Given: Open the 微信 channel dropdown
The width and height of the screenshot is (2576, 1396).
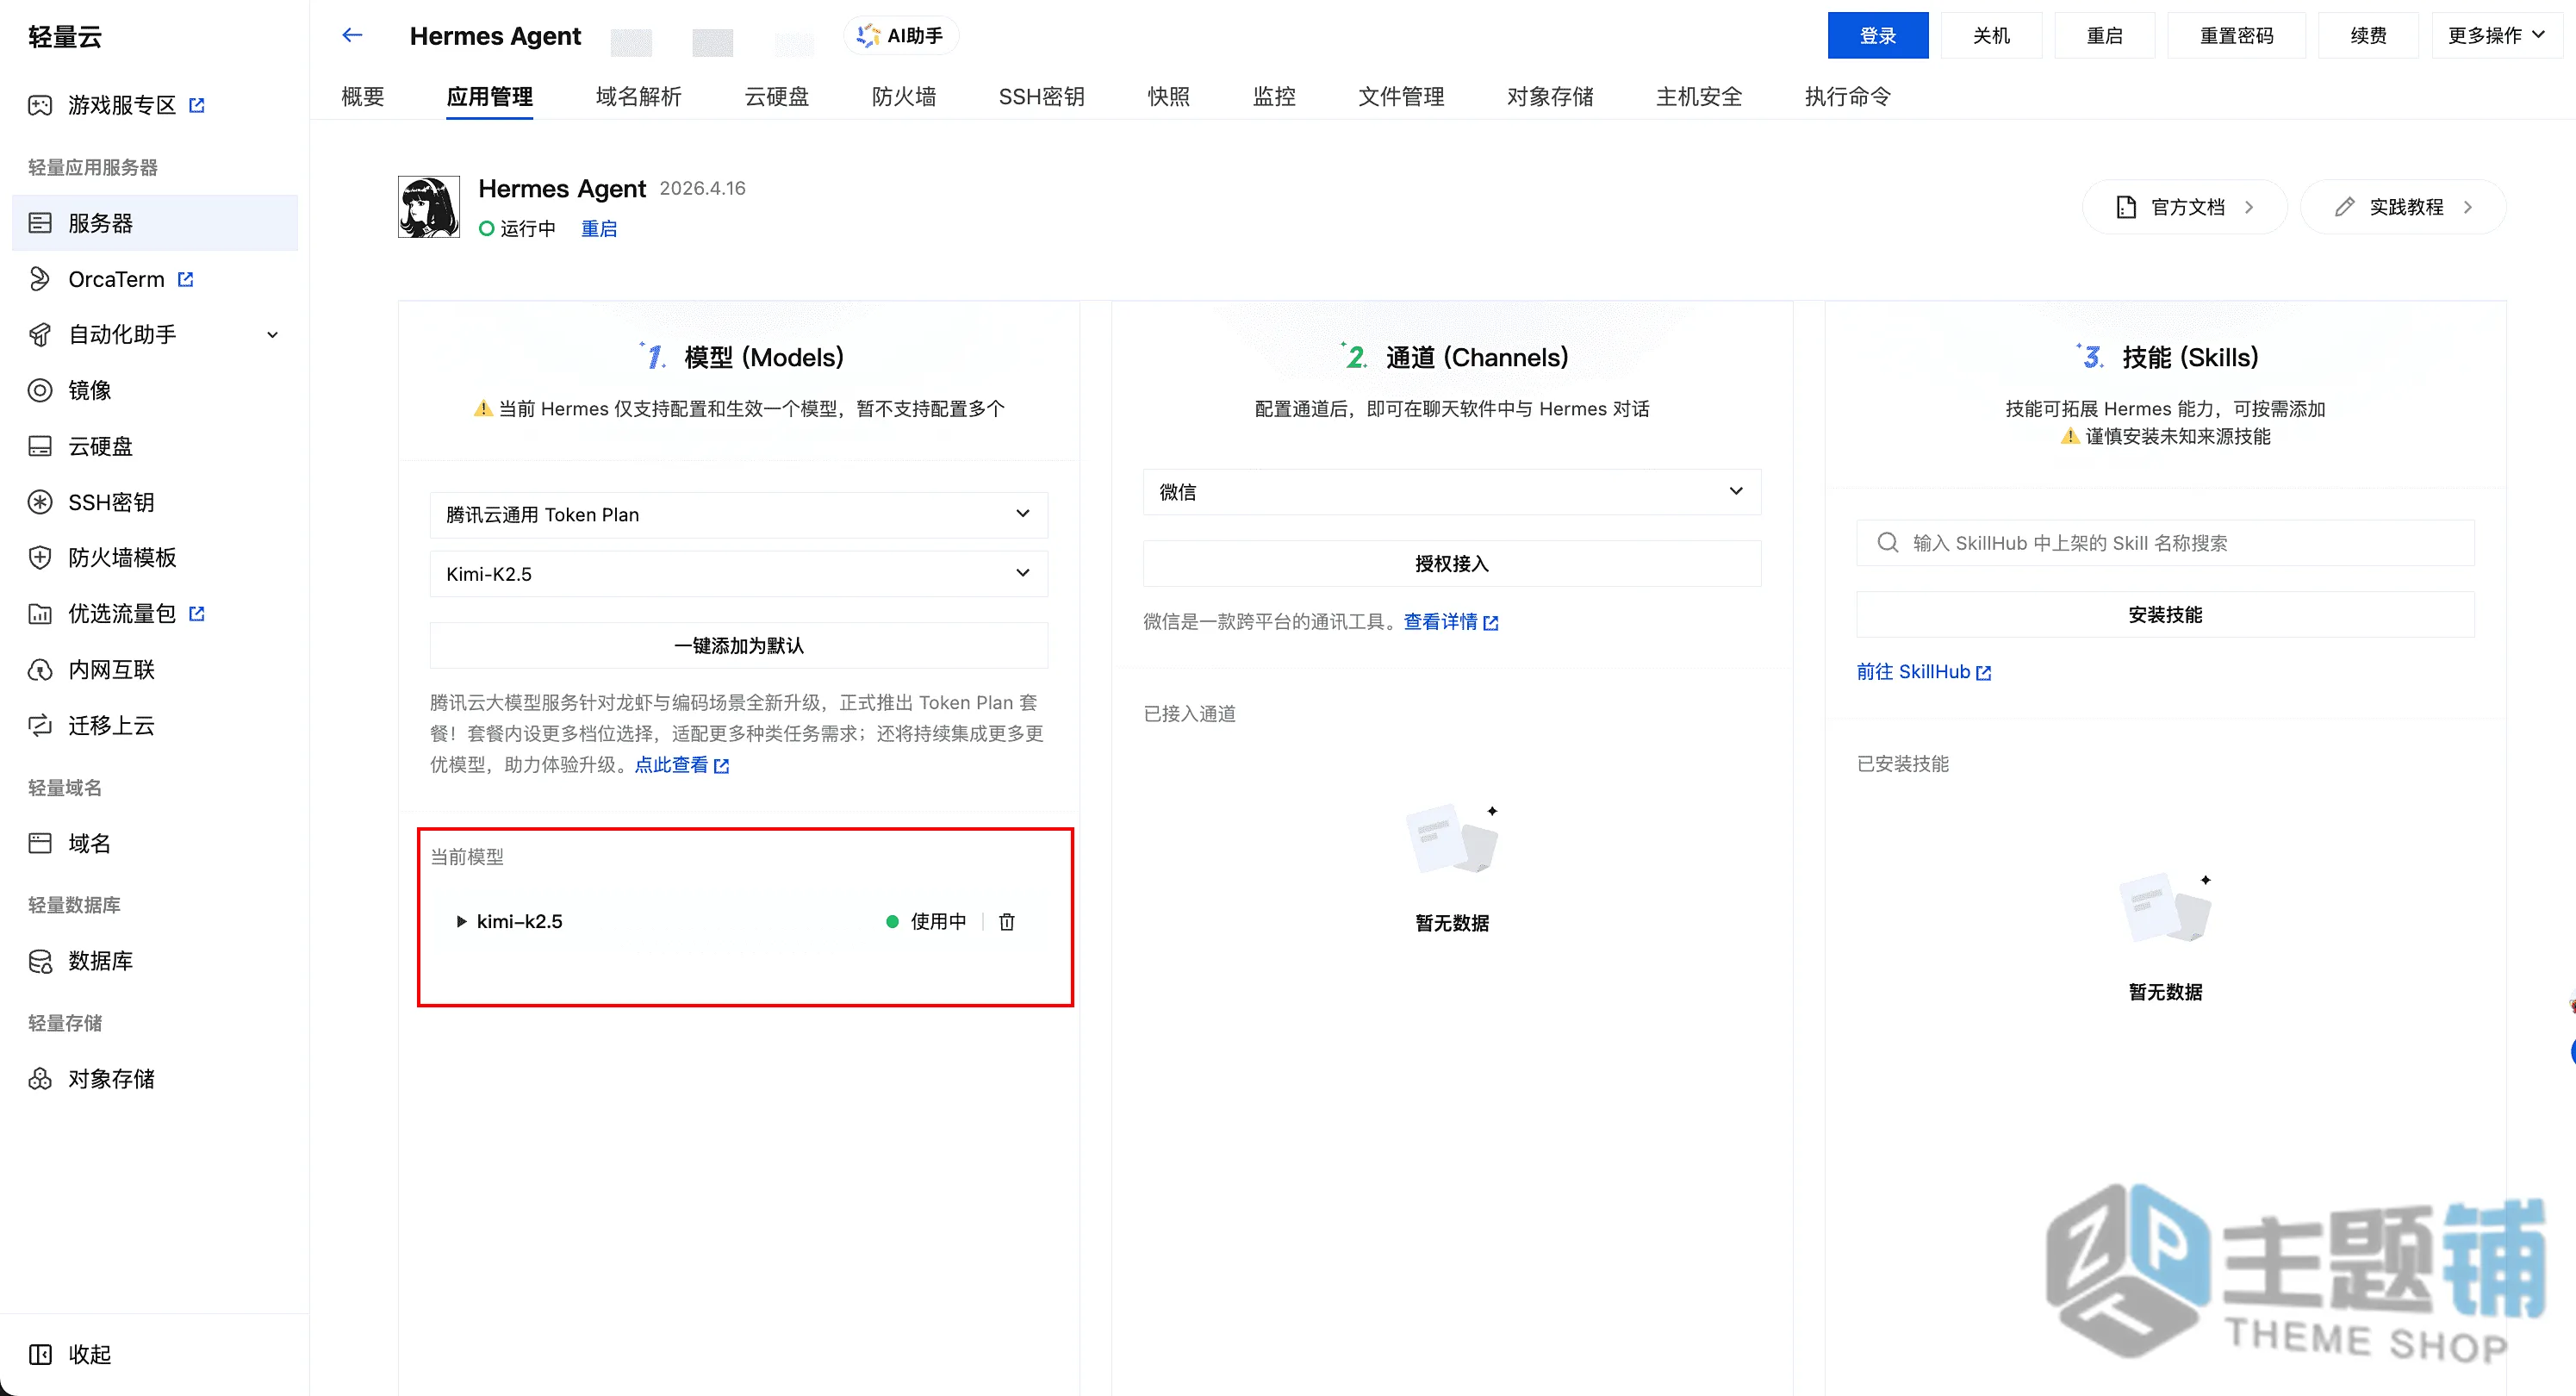Looking at the screenshot, I should 1452,491.
